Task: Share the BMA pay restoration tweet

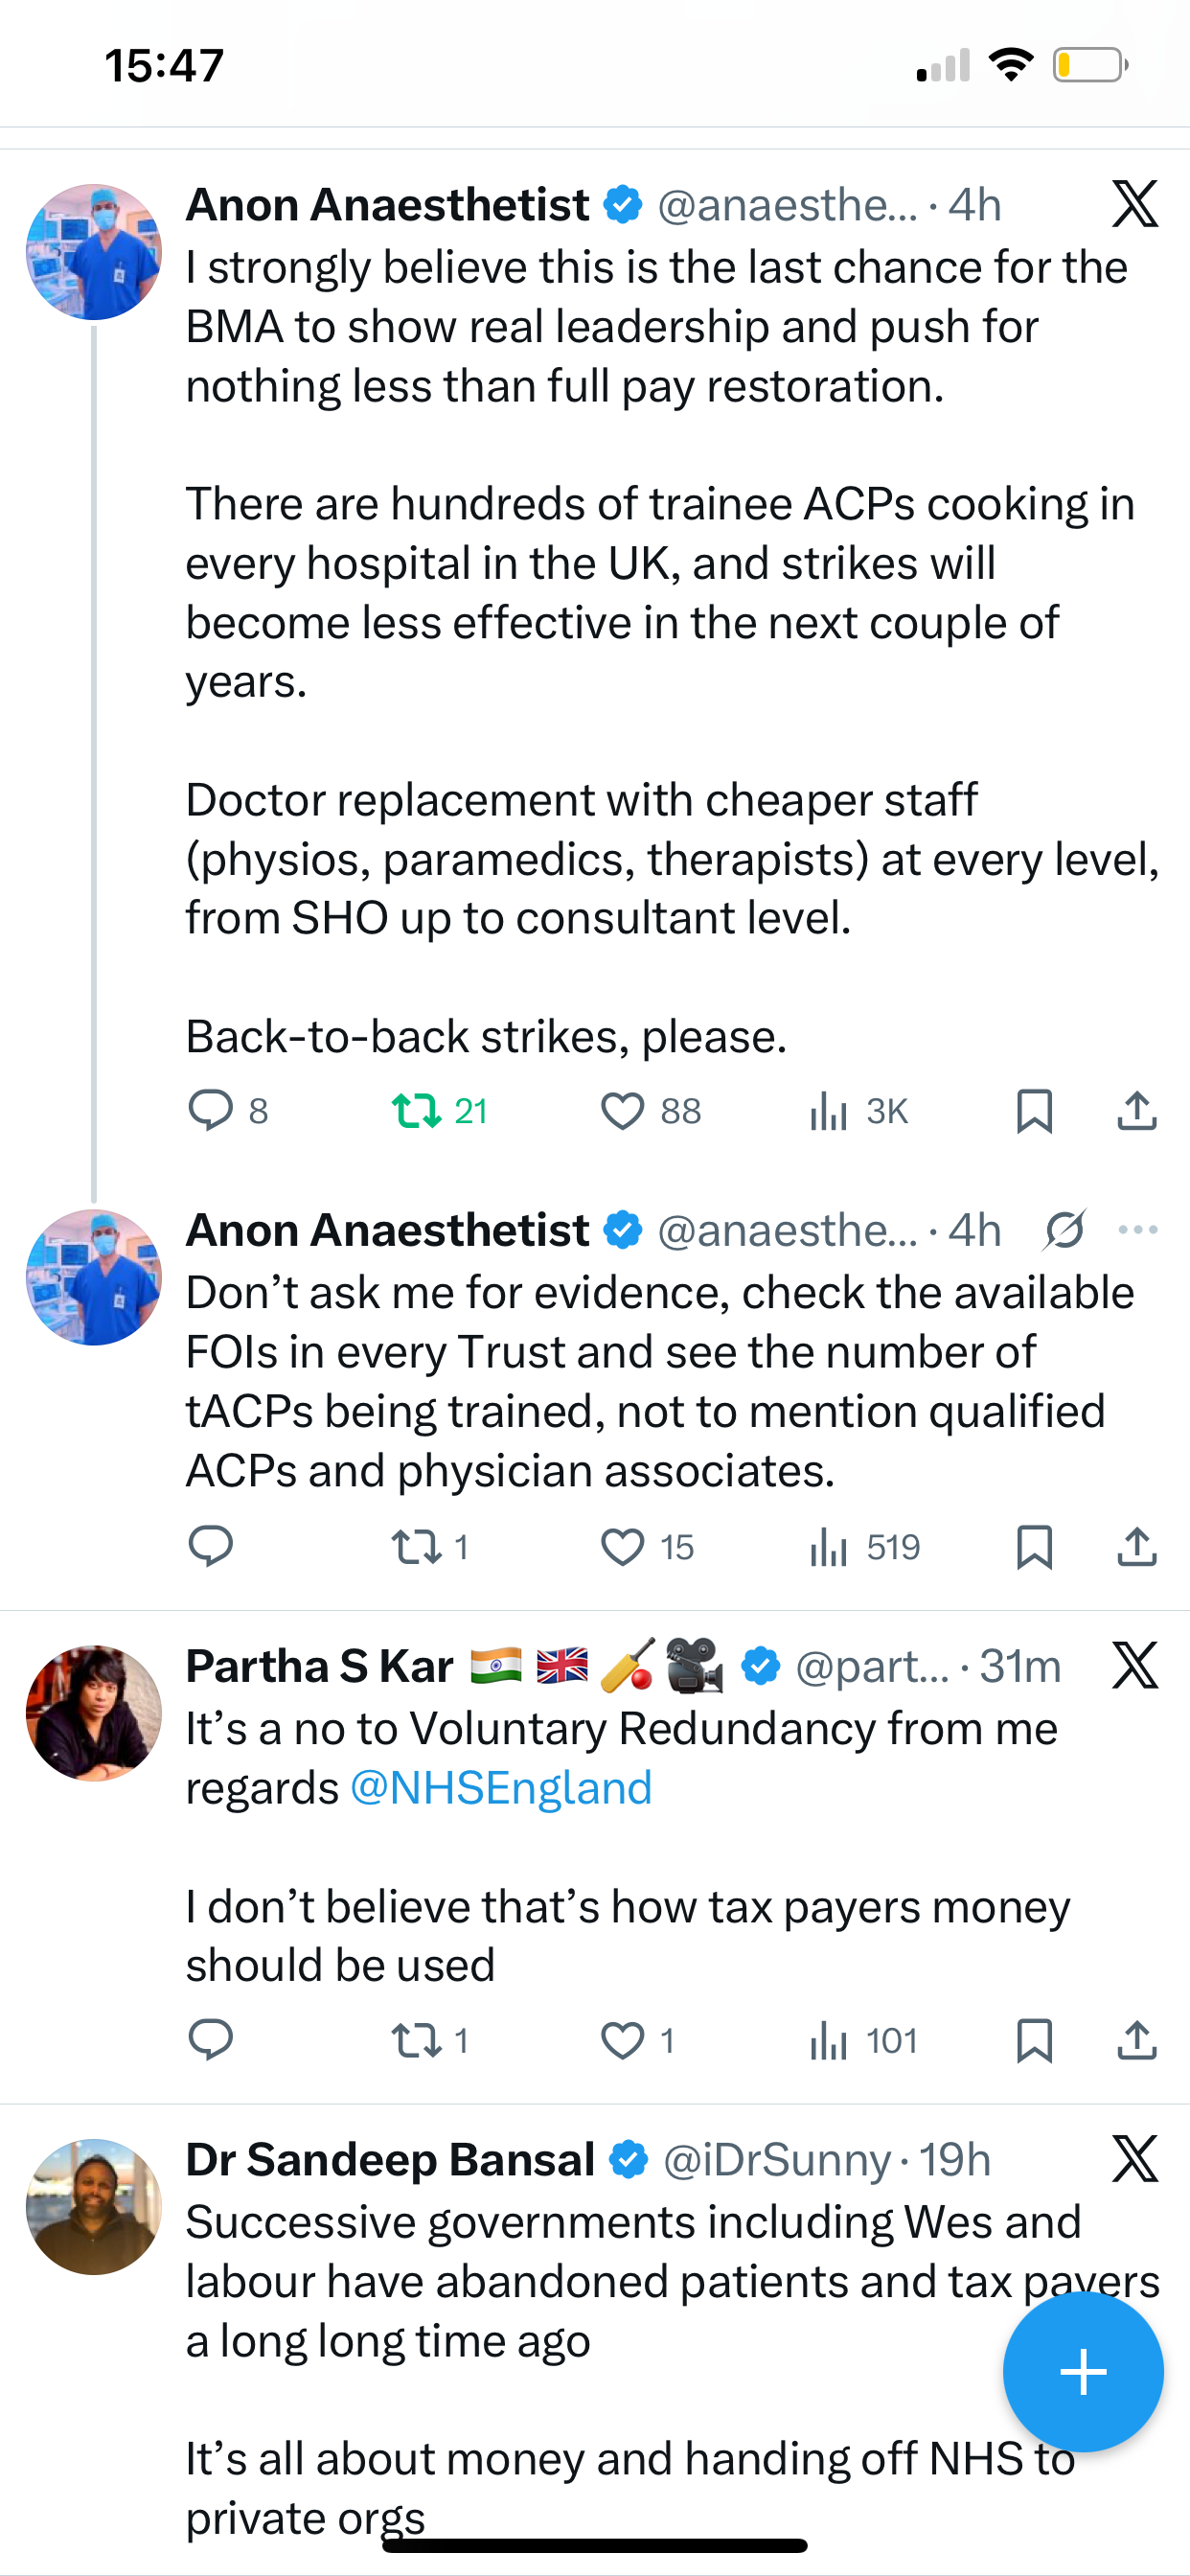Action: [x=1137, y=1111]
